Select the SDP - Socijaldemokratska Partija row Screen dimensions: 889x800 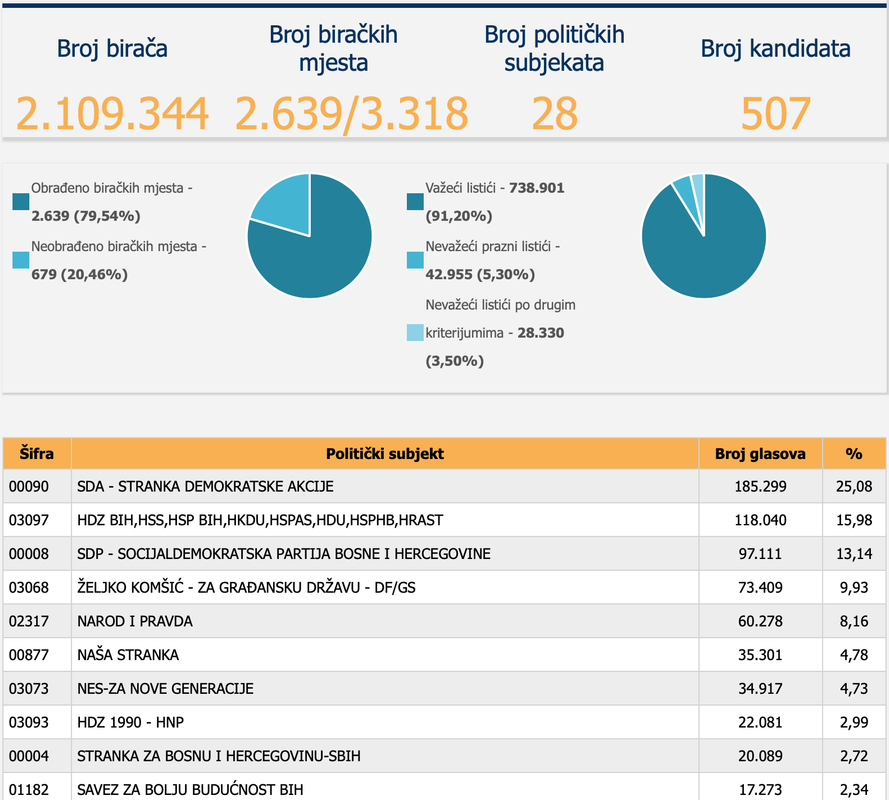(x=444, y=554)
